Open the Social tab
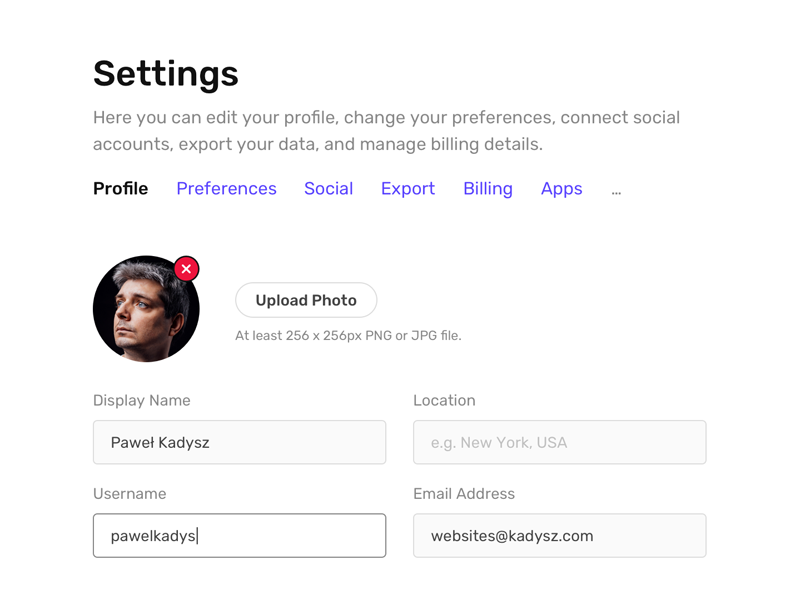The height and width of the screenshot is (600, 800). tap(328, 189)
